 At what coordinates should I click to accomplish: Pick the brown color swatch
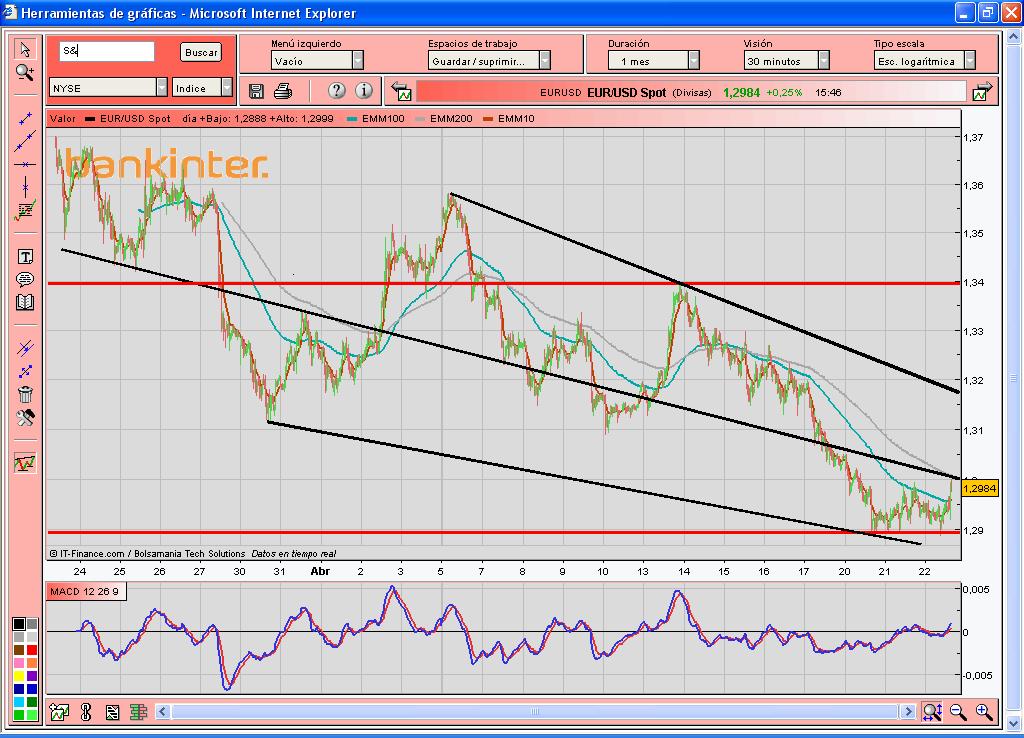point(19,650)
